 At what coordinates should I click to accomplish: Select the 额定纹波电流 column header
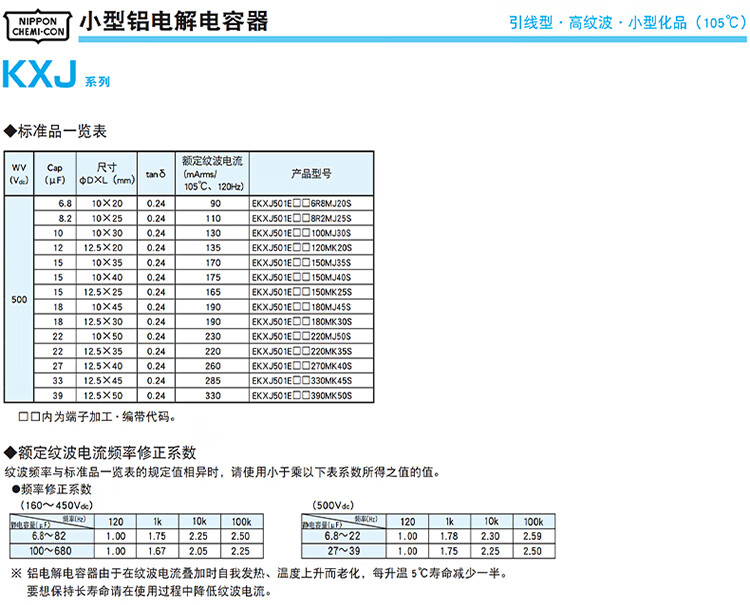point(214,173)
